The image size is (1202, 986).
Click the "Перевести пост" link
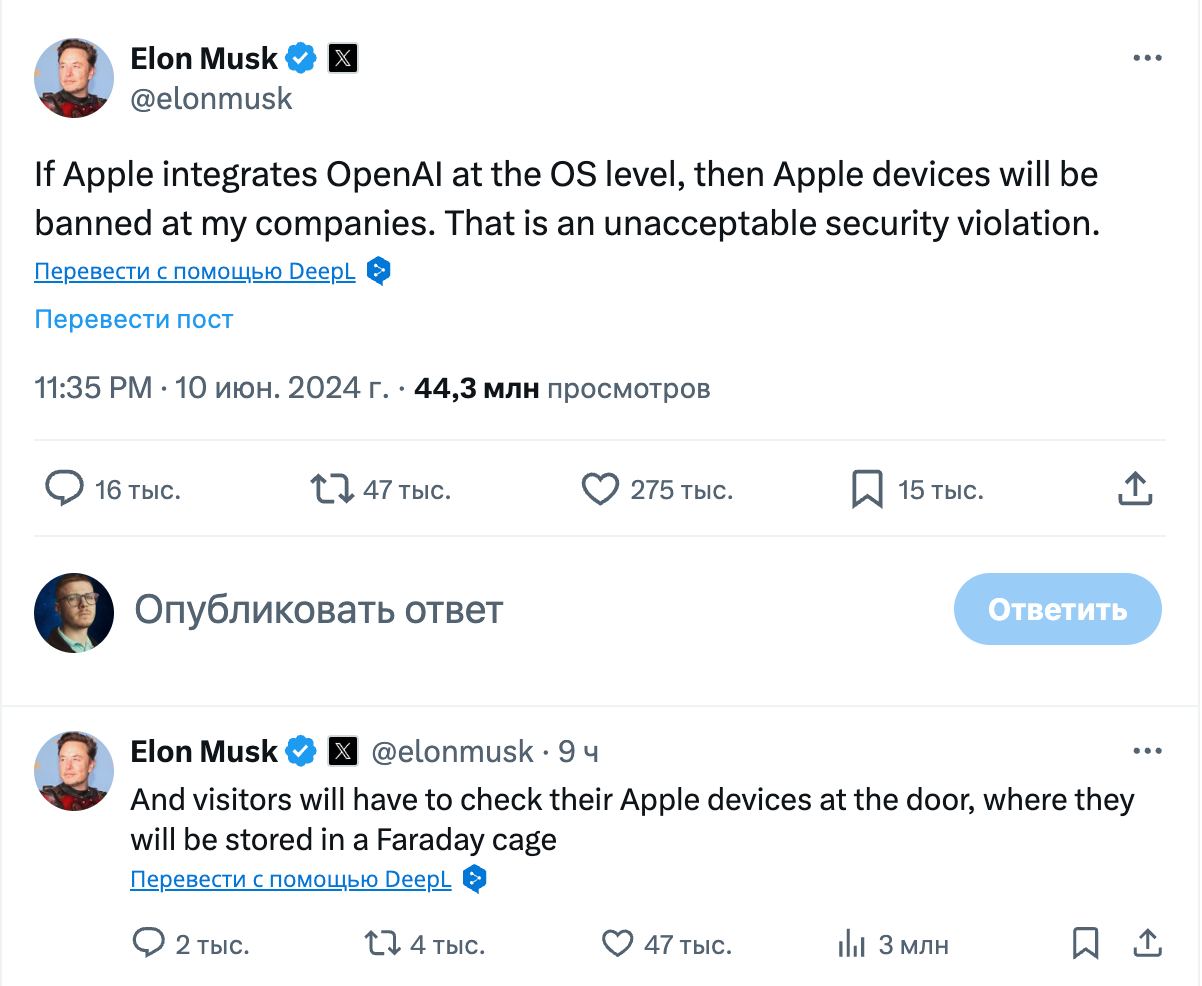(x=134, y=319)
